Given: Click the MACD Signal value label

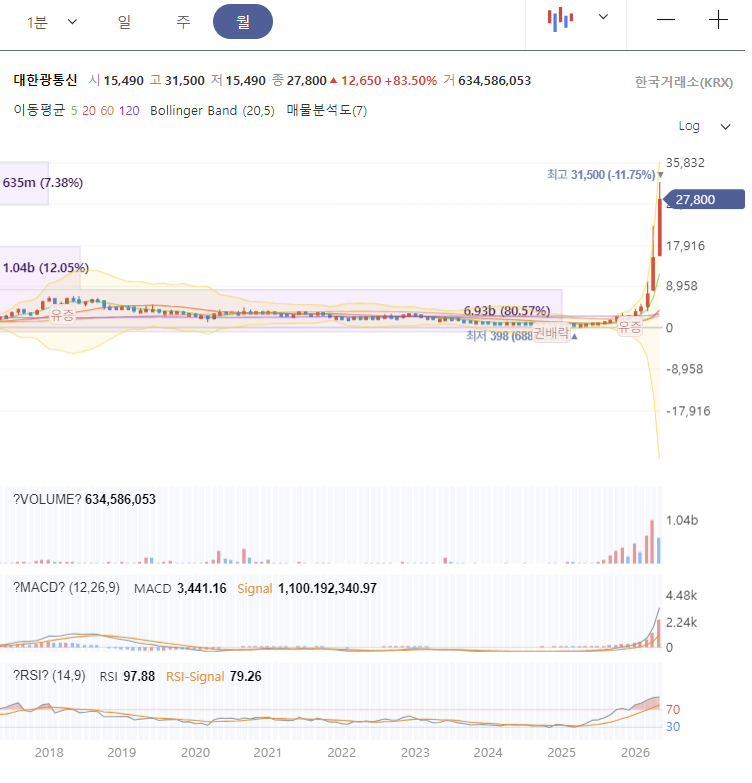Looking at the screenshot, I should [x=255, y=589].
